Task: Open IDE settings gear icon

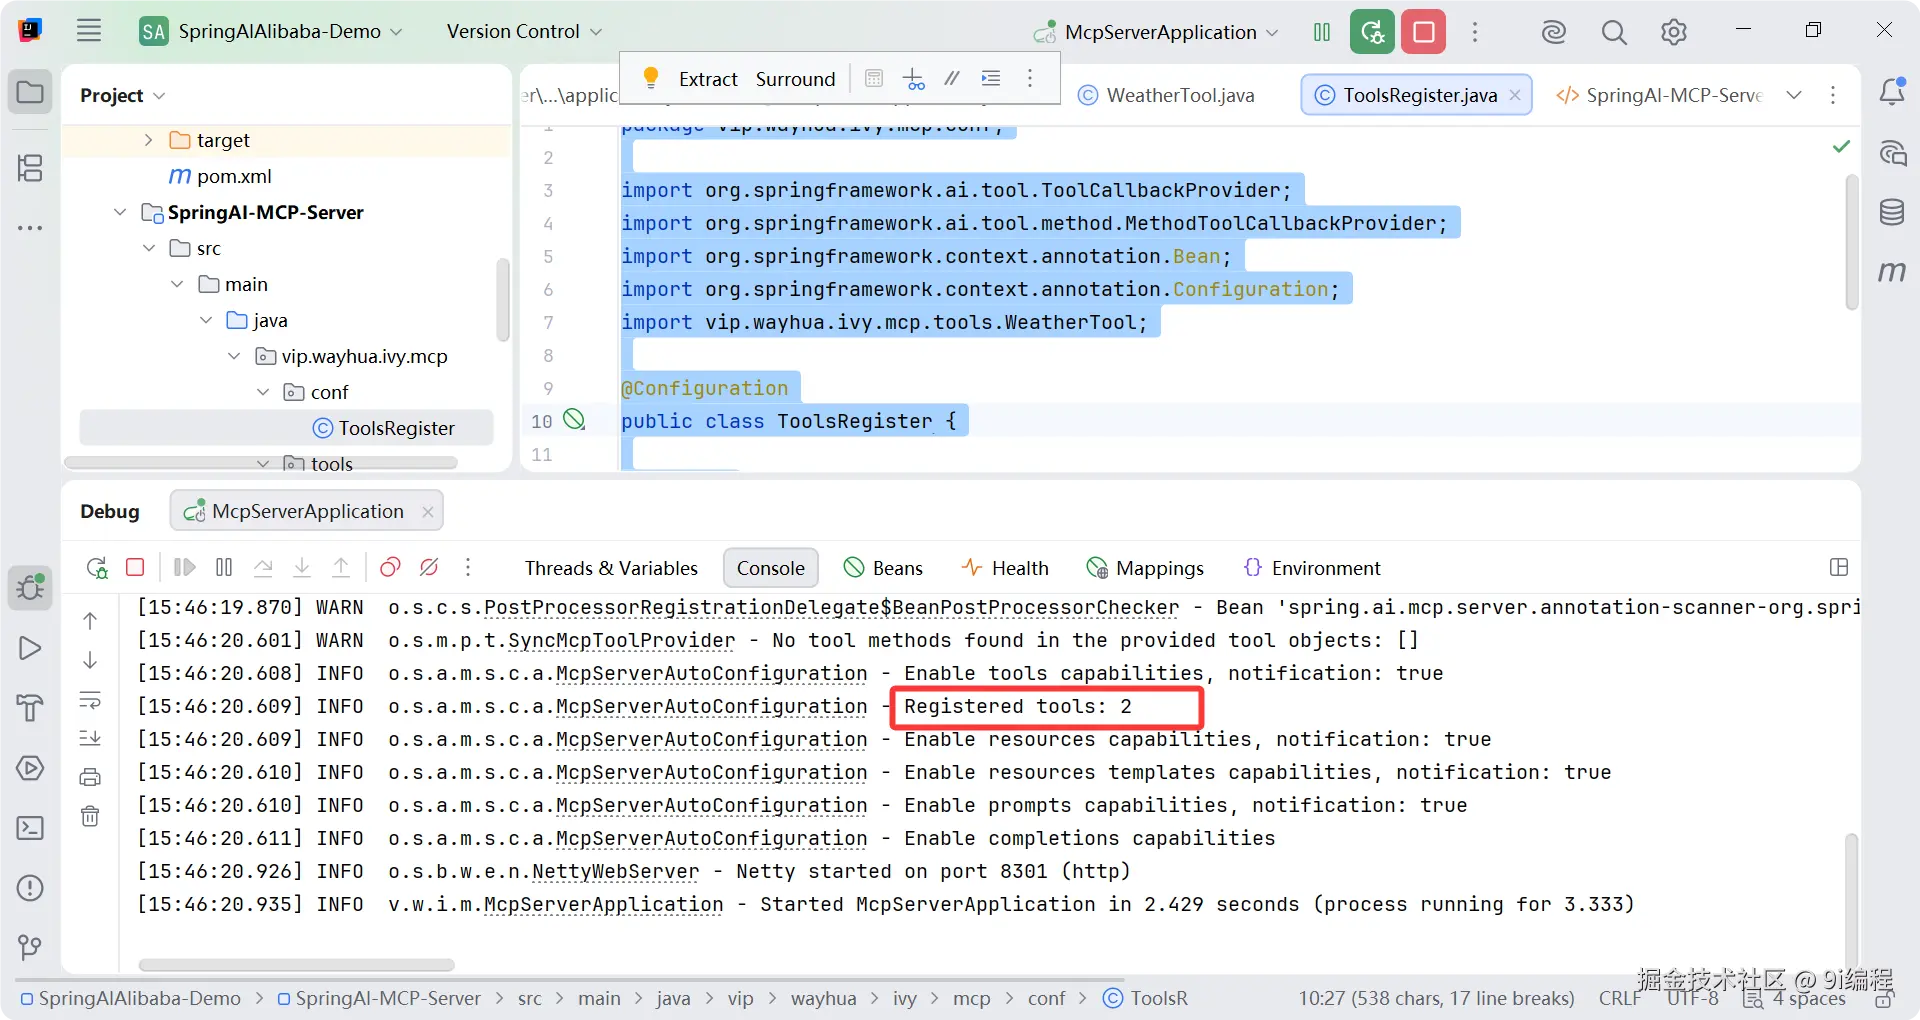Action: (x=1674, y=32)
